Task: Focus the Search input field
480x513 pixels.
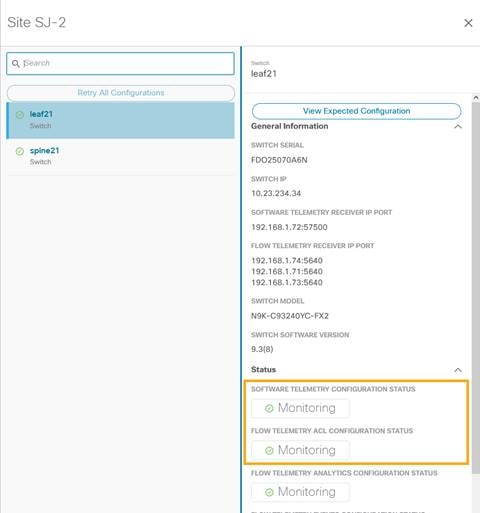Action: pos(120,63)
